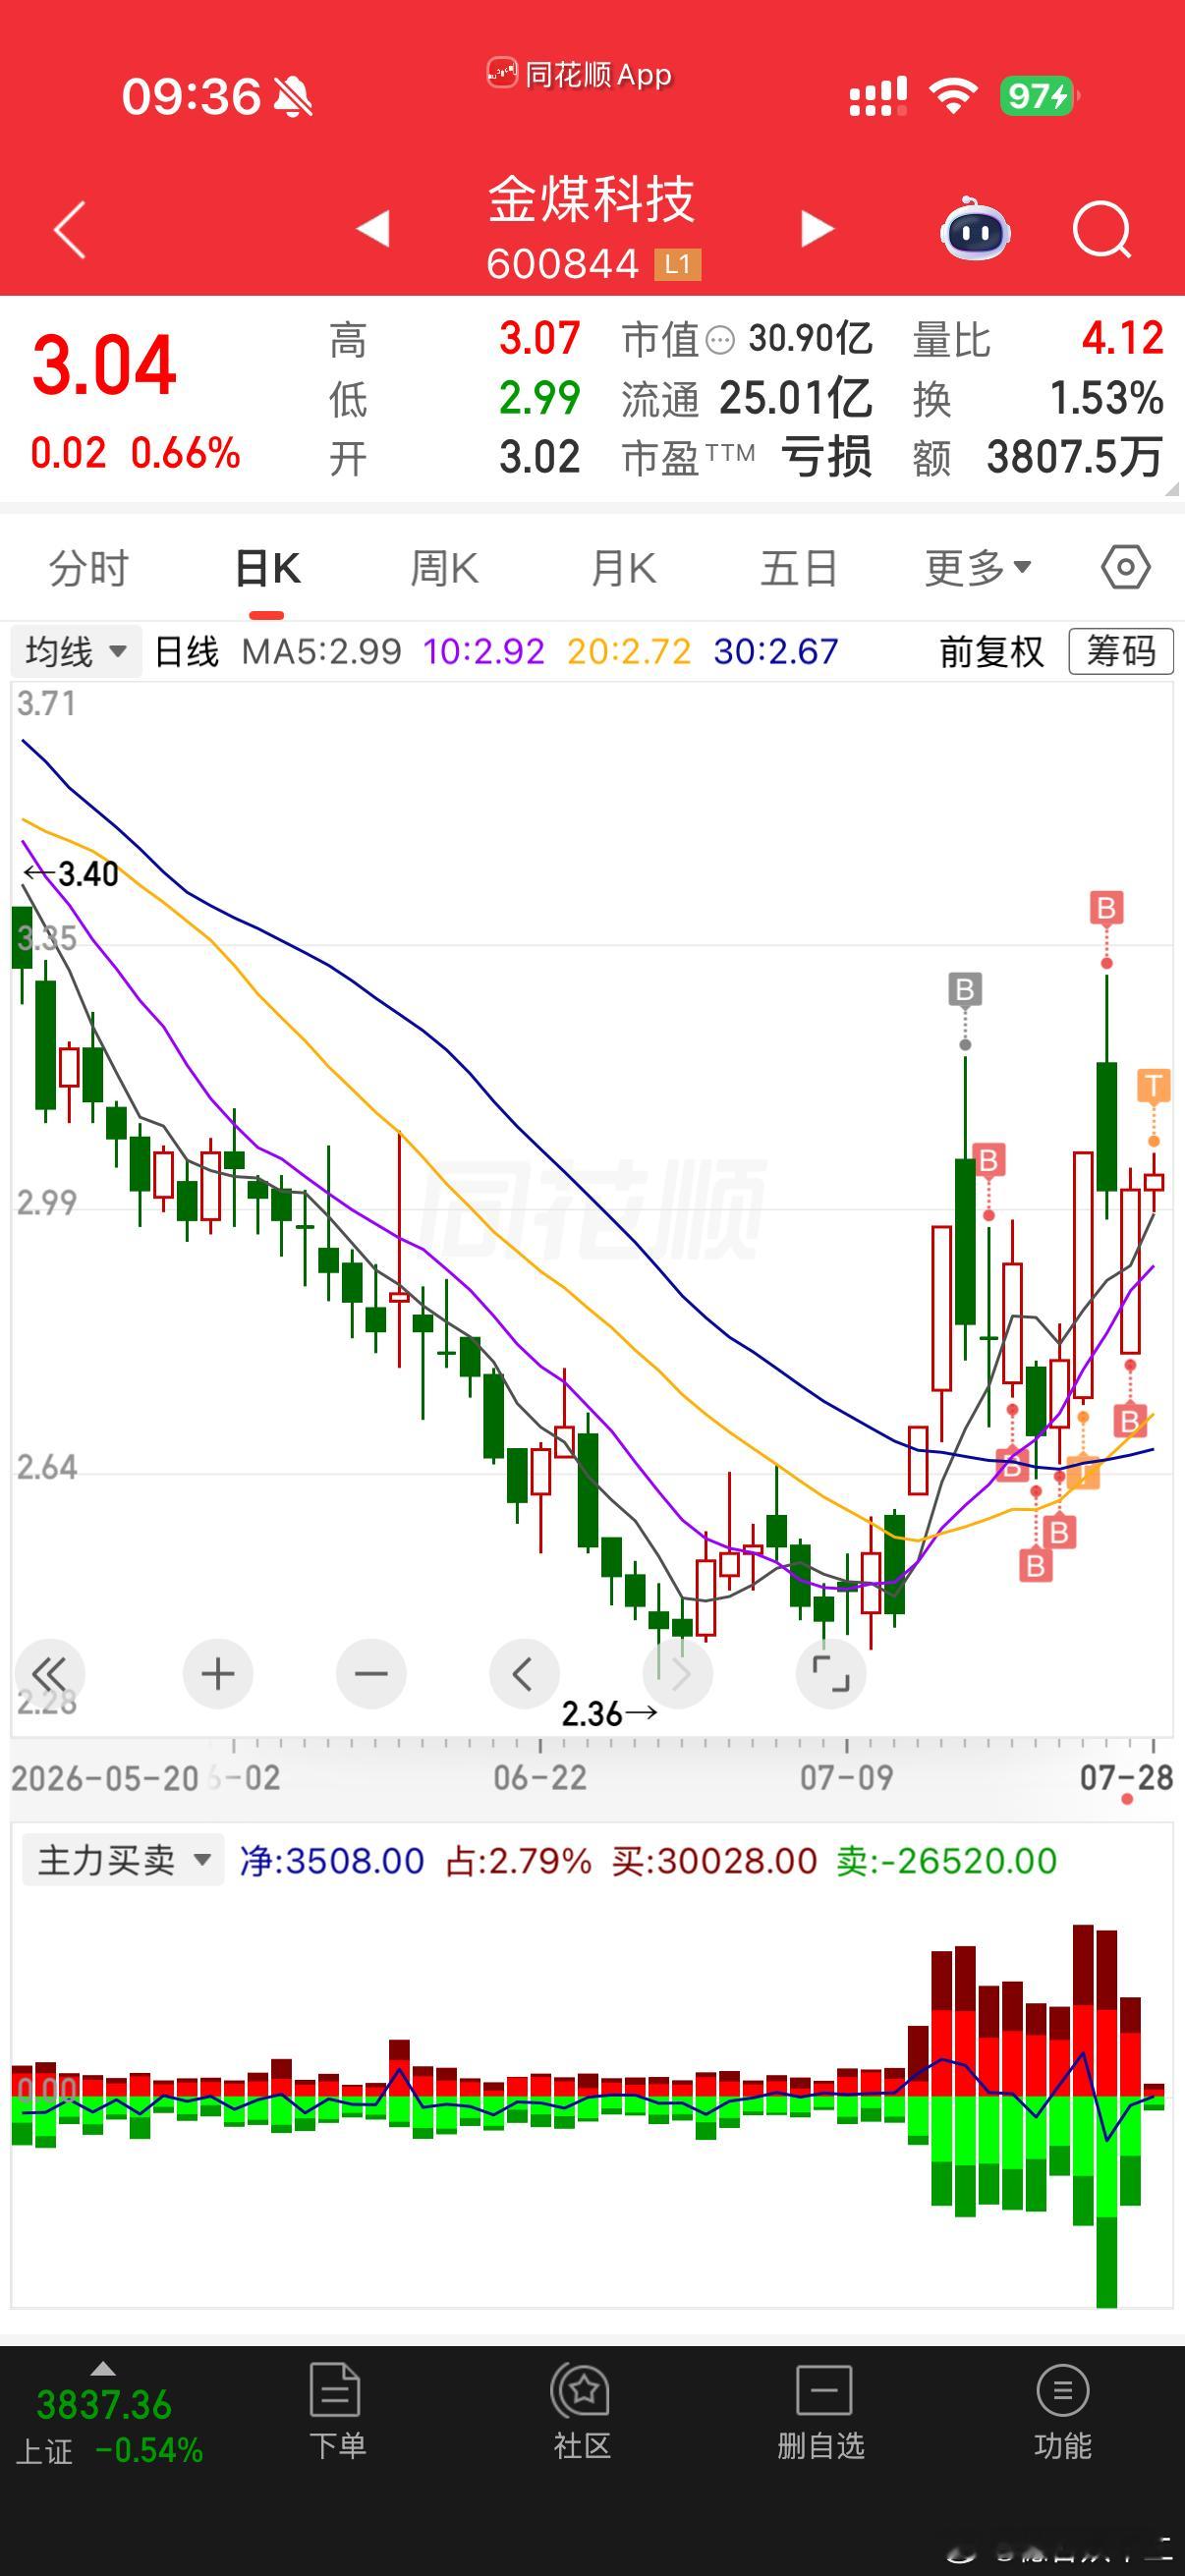This screenshot has width=1185, height=2576.
Task: Switch to the next stock with right triangle
Action: [x=816, y=228]
